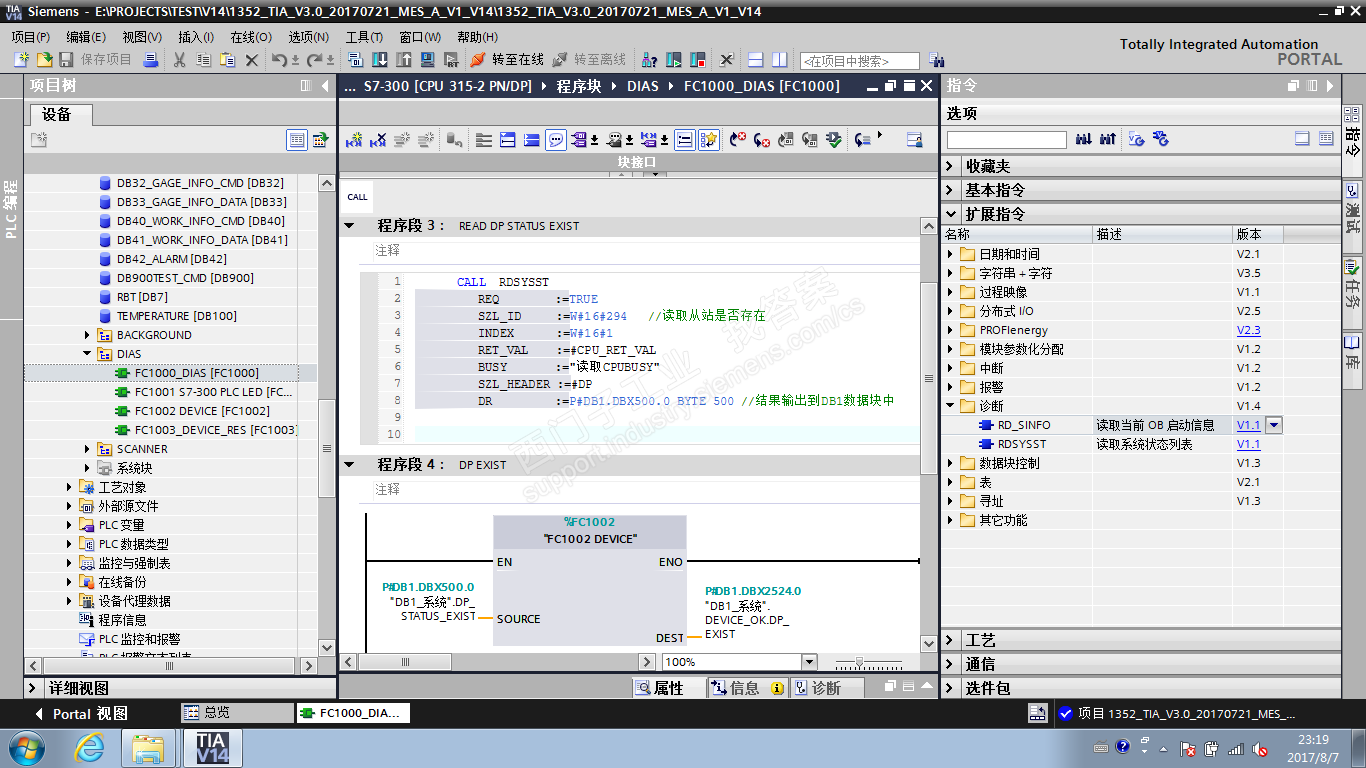Expand the 基本指令 section
Screen dimensions: 1366x768
(950, 190)
